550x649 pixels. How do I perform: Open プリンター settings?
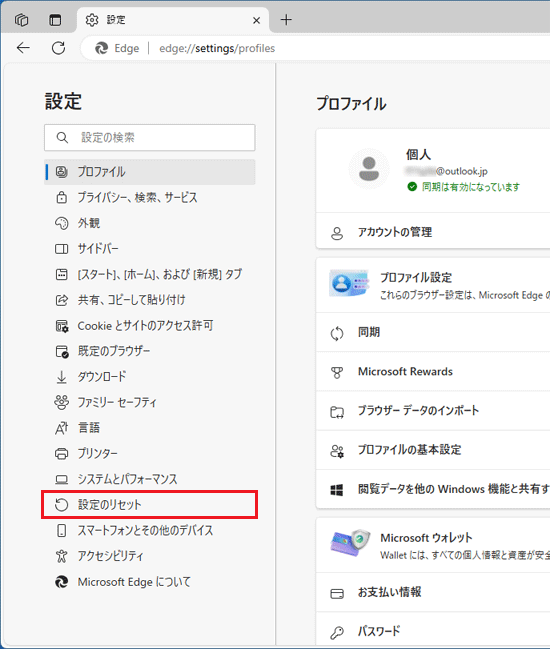[150, 454]
